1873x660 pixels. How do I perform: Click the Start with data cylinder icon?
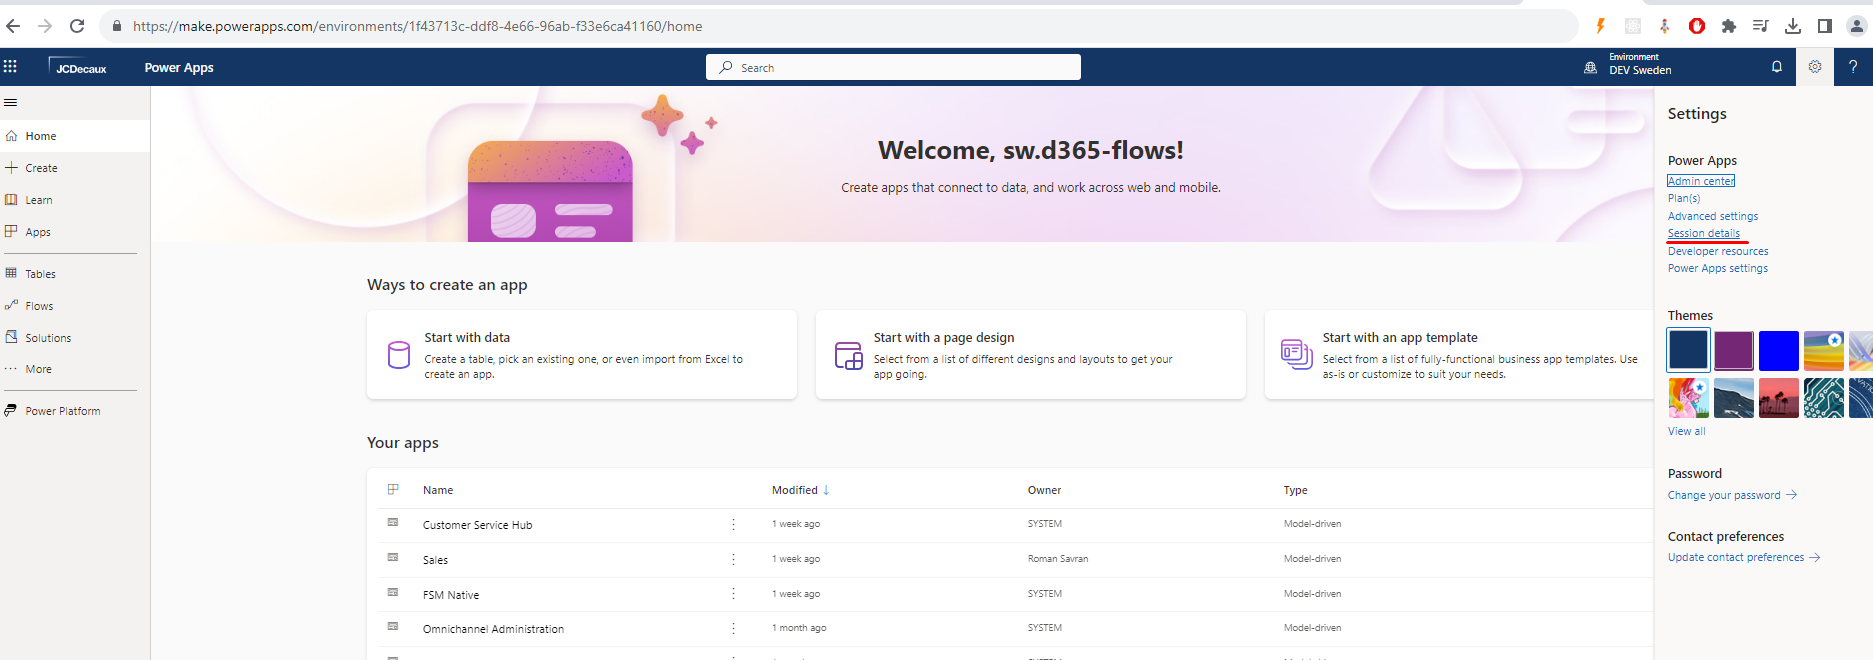pyautogui.click(x=399, y=355)
